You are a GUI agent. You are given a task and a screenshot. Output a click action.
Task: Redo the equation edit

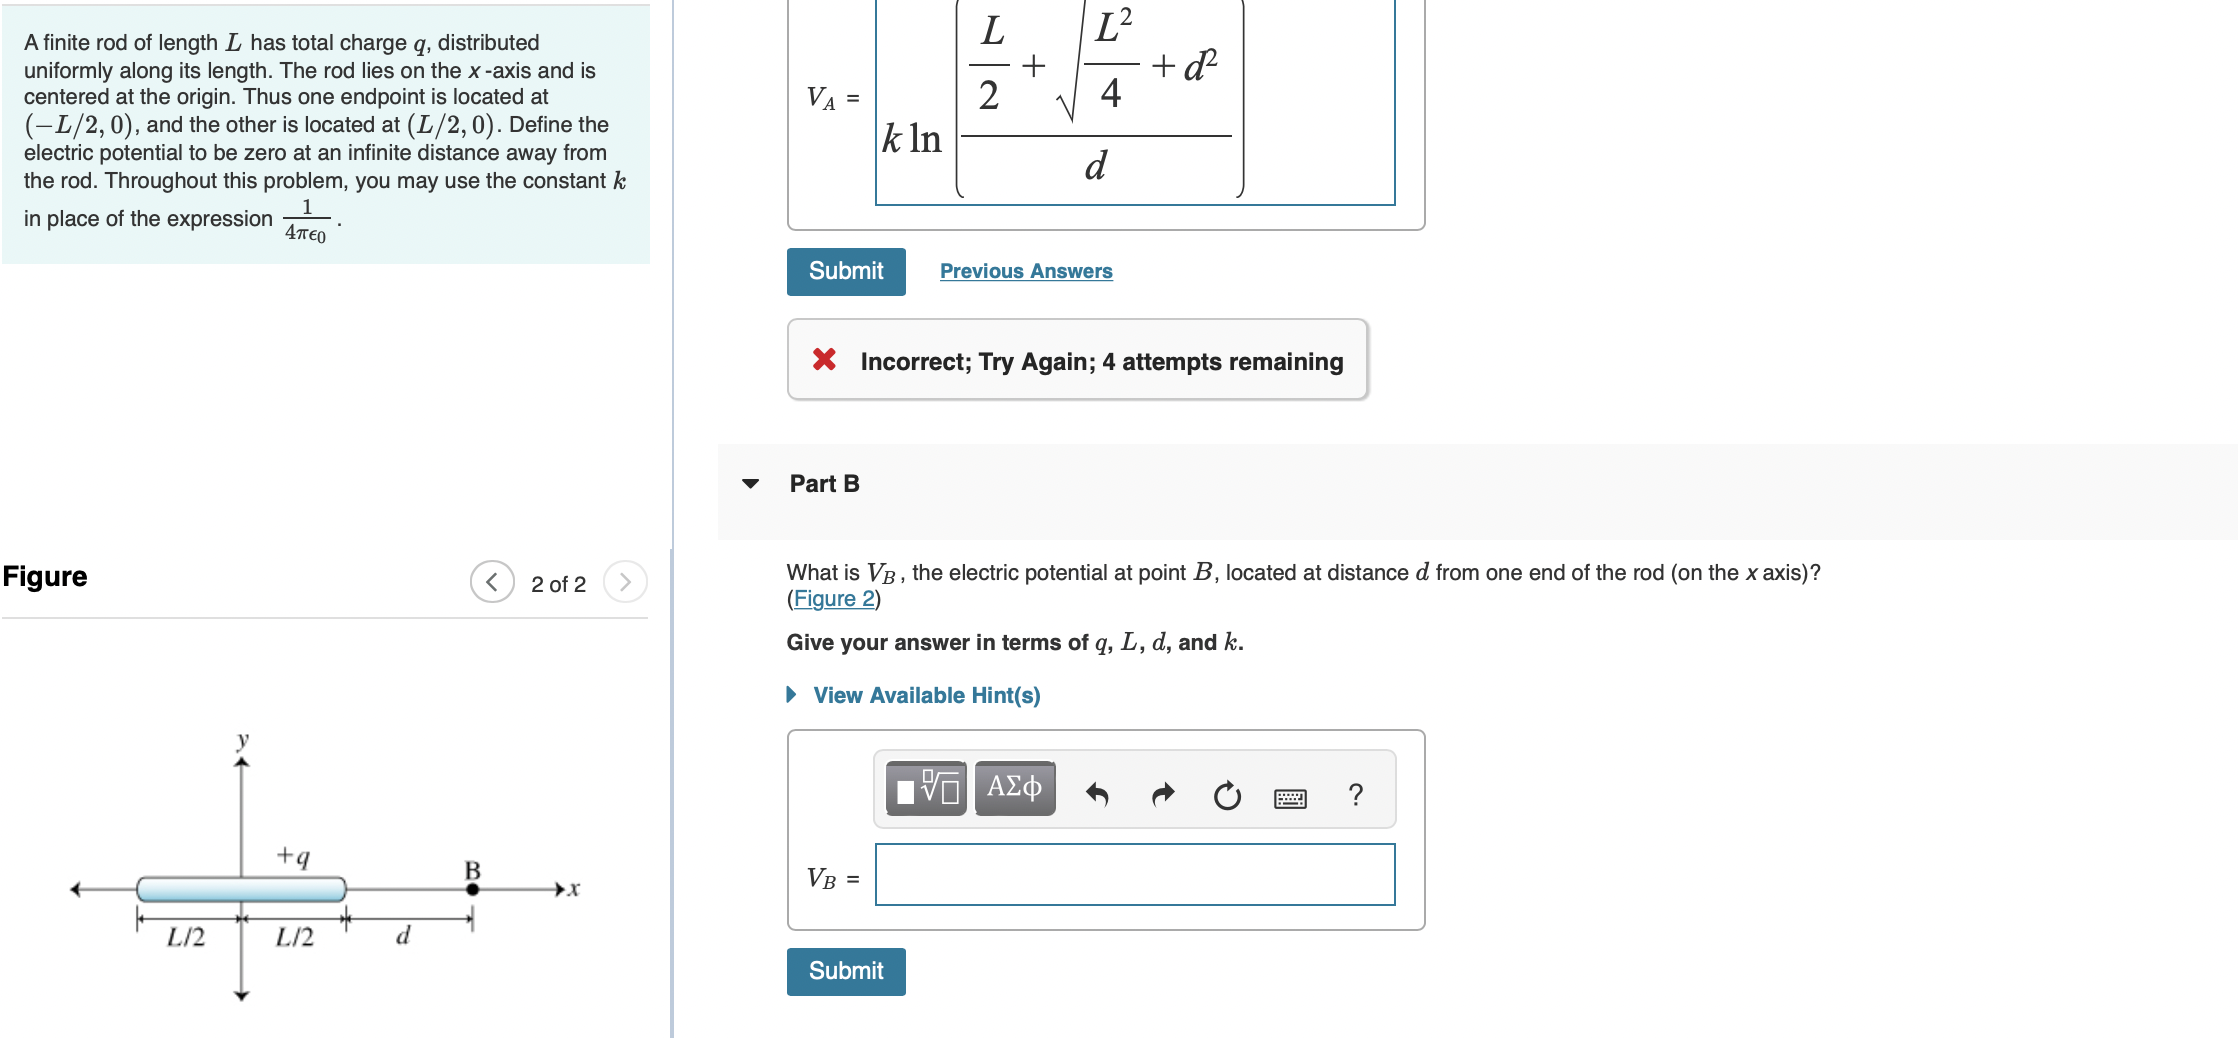point(1162,791)
